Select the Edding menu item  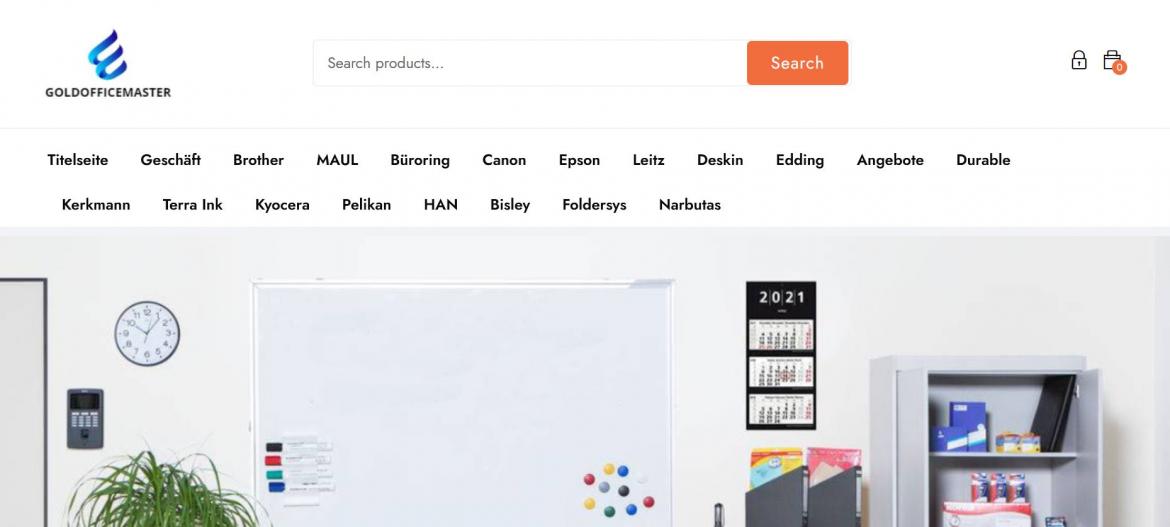800,160
